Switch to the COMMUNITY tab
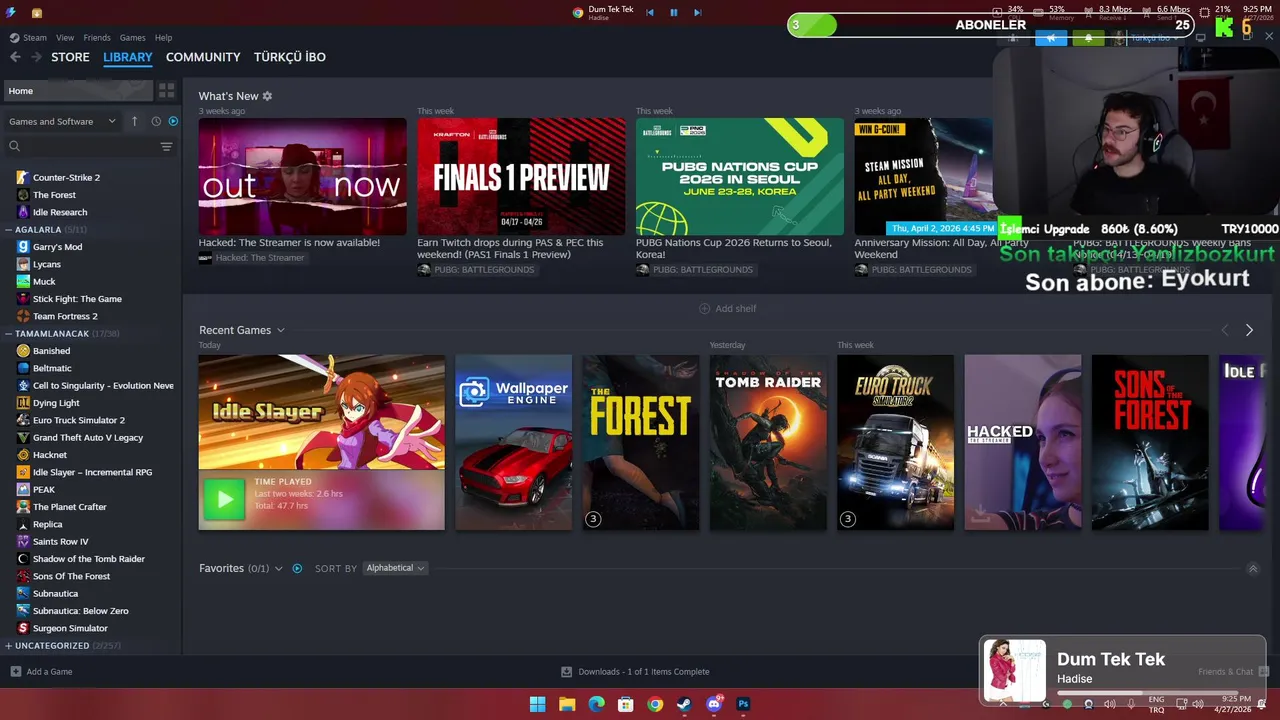 [x=203, y=57]
